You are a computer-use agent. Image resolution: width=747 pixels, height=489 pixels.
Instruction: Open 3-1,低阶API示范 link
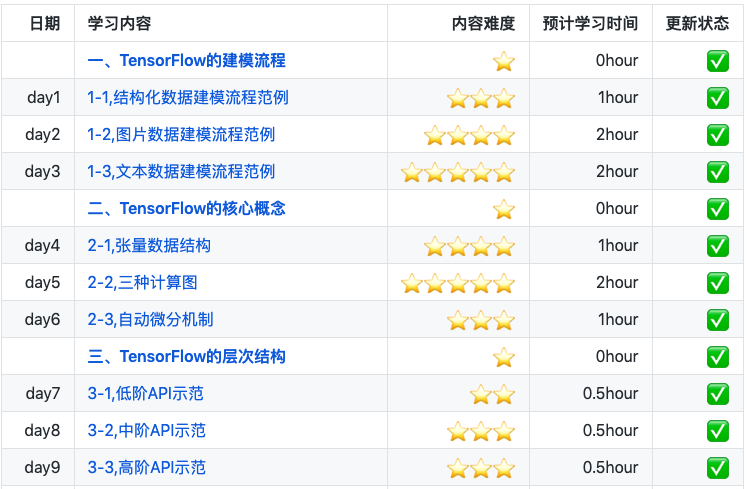click(x=146, y=394)
